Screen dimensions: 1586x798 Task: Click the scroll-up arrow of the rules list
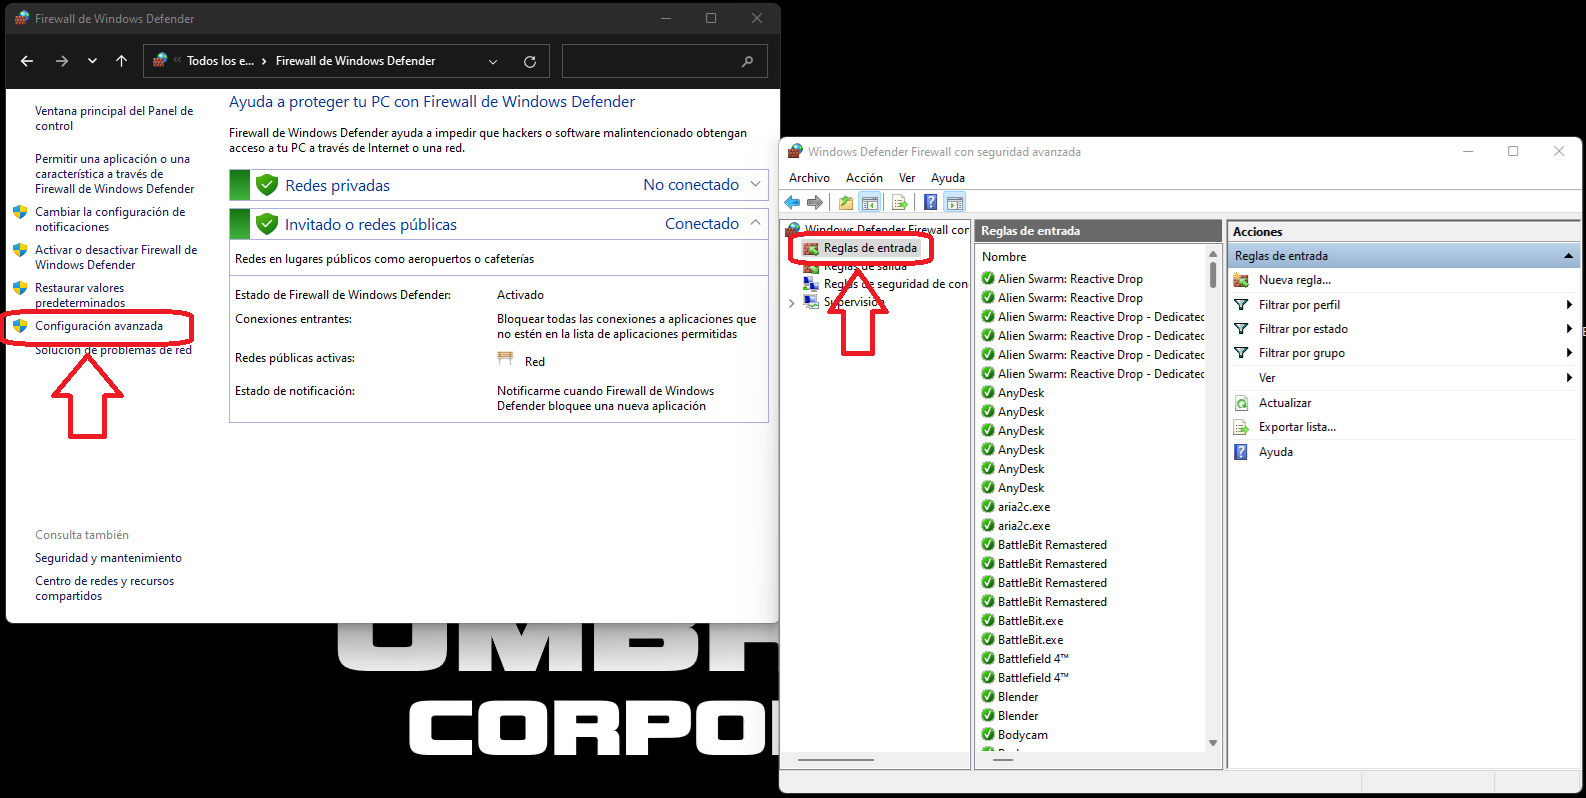pyautogui.click(x=1213, y=254)
